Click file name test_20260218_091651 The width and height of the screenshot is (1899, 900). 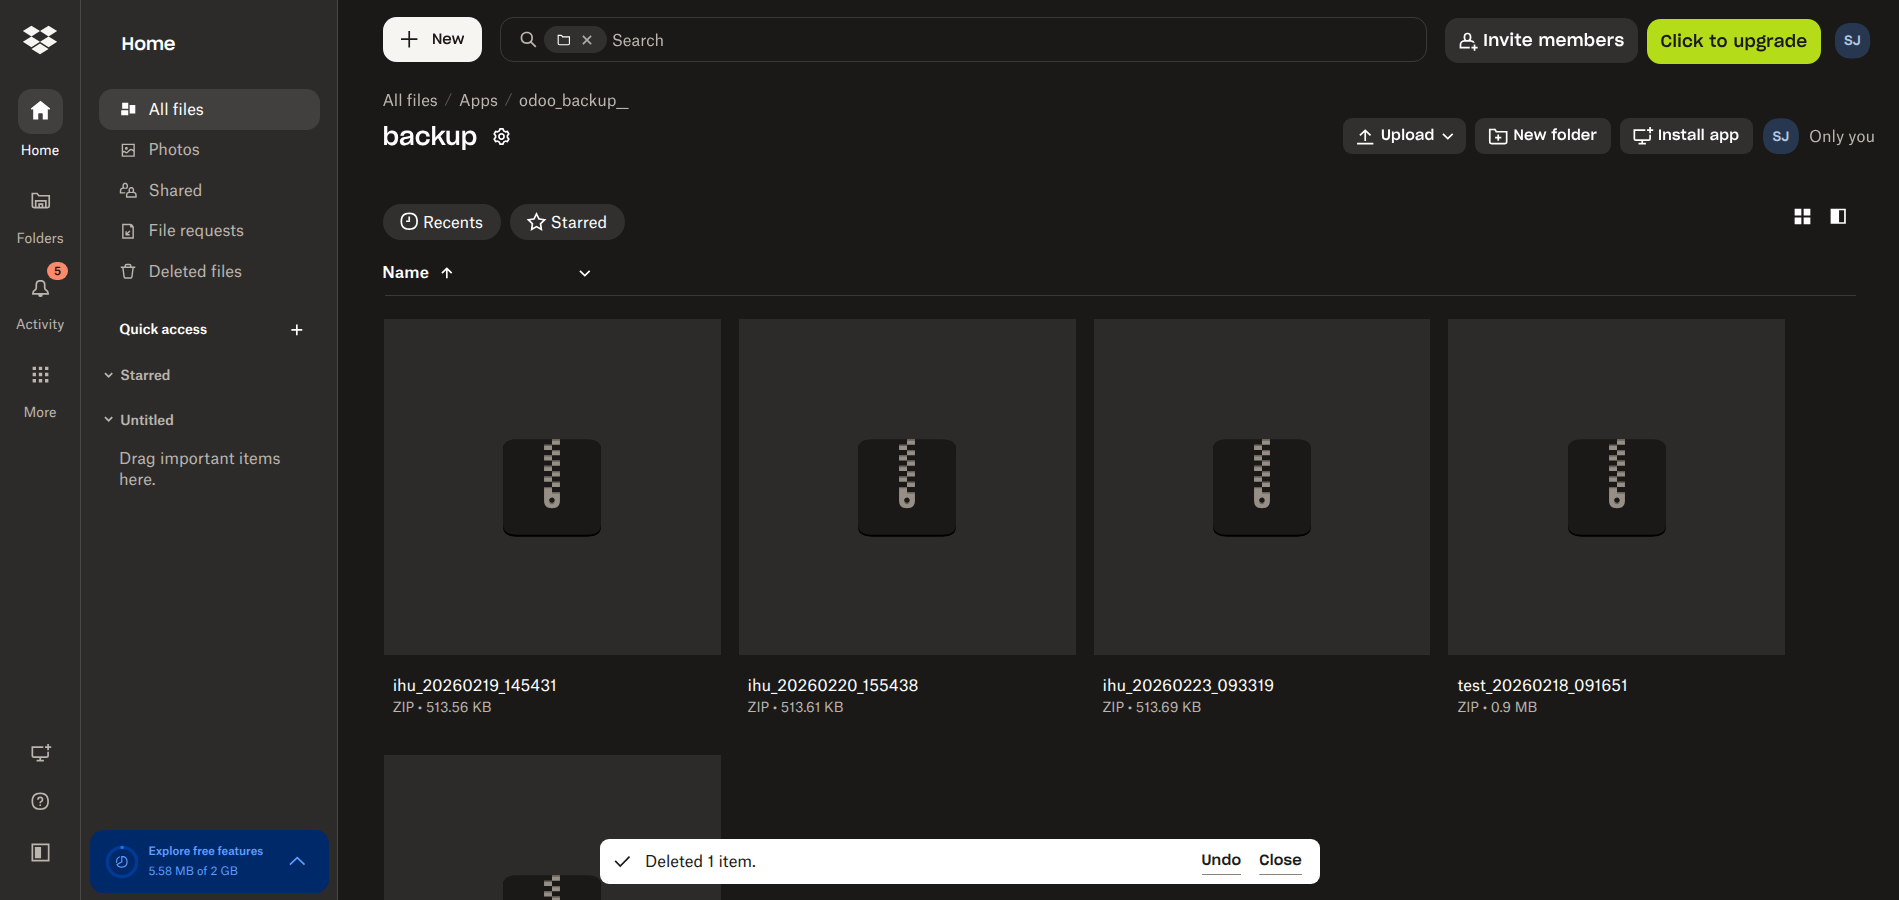[1542, 686]
